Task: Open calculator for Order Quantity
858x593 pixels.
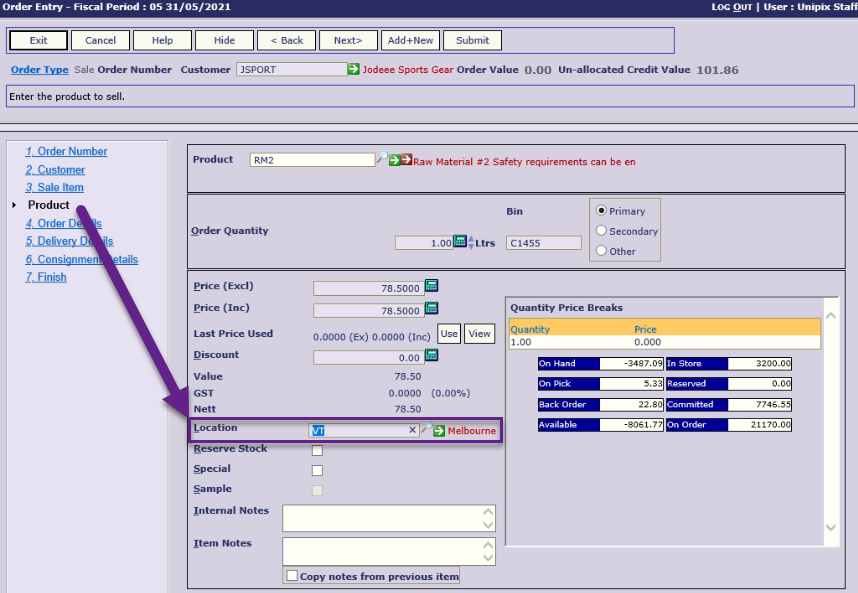Action: [x=460, y=242]
